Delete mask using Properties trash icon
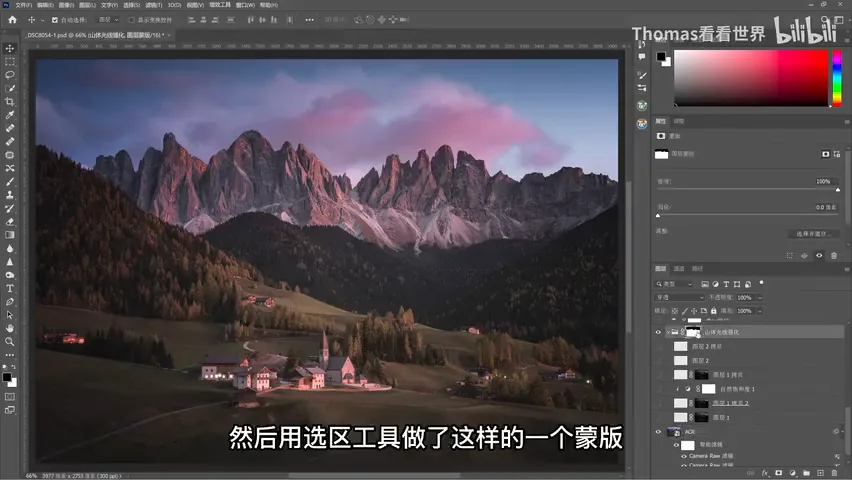Screen dimensions: 852x480 [834, 255]
